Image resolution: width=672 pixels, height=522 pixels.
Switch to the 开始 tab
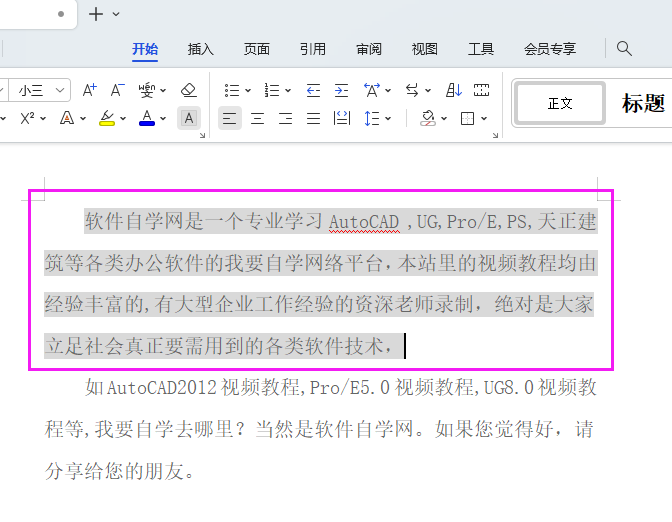tap(145, 49)
